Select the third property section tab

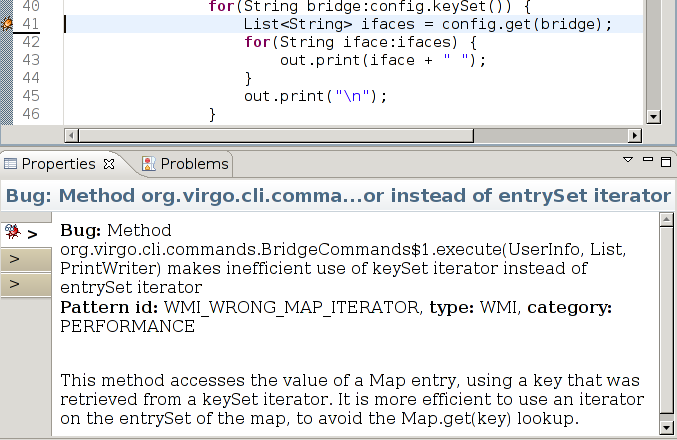coord(25,285)
